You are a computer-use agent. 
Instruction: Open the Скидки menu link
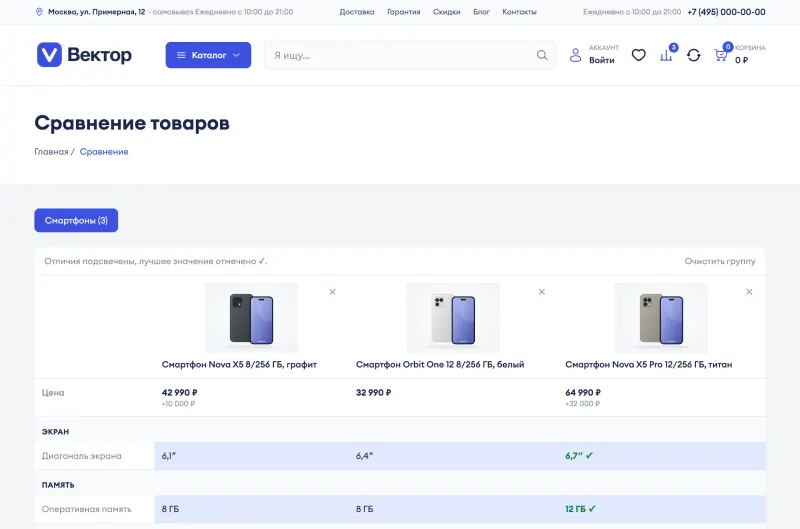pos(446,12)
